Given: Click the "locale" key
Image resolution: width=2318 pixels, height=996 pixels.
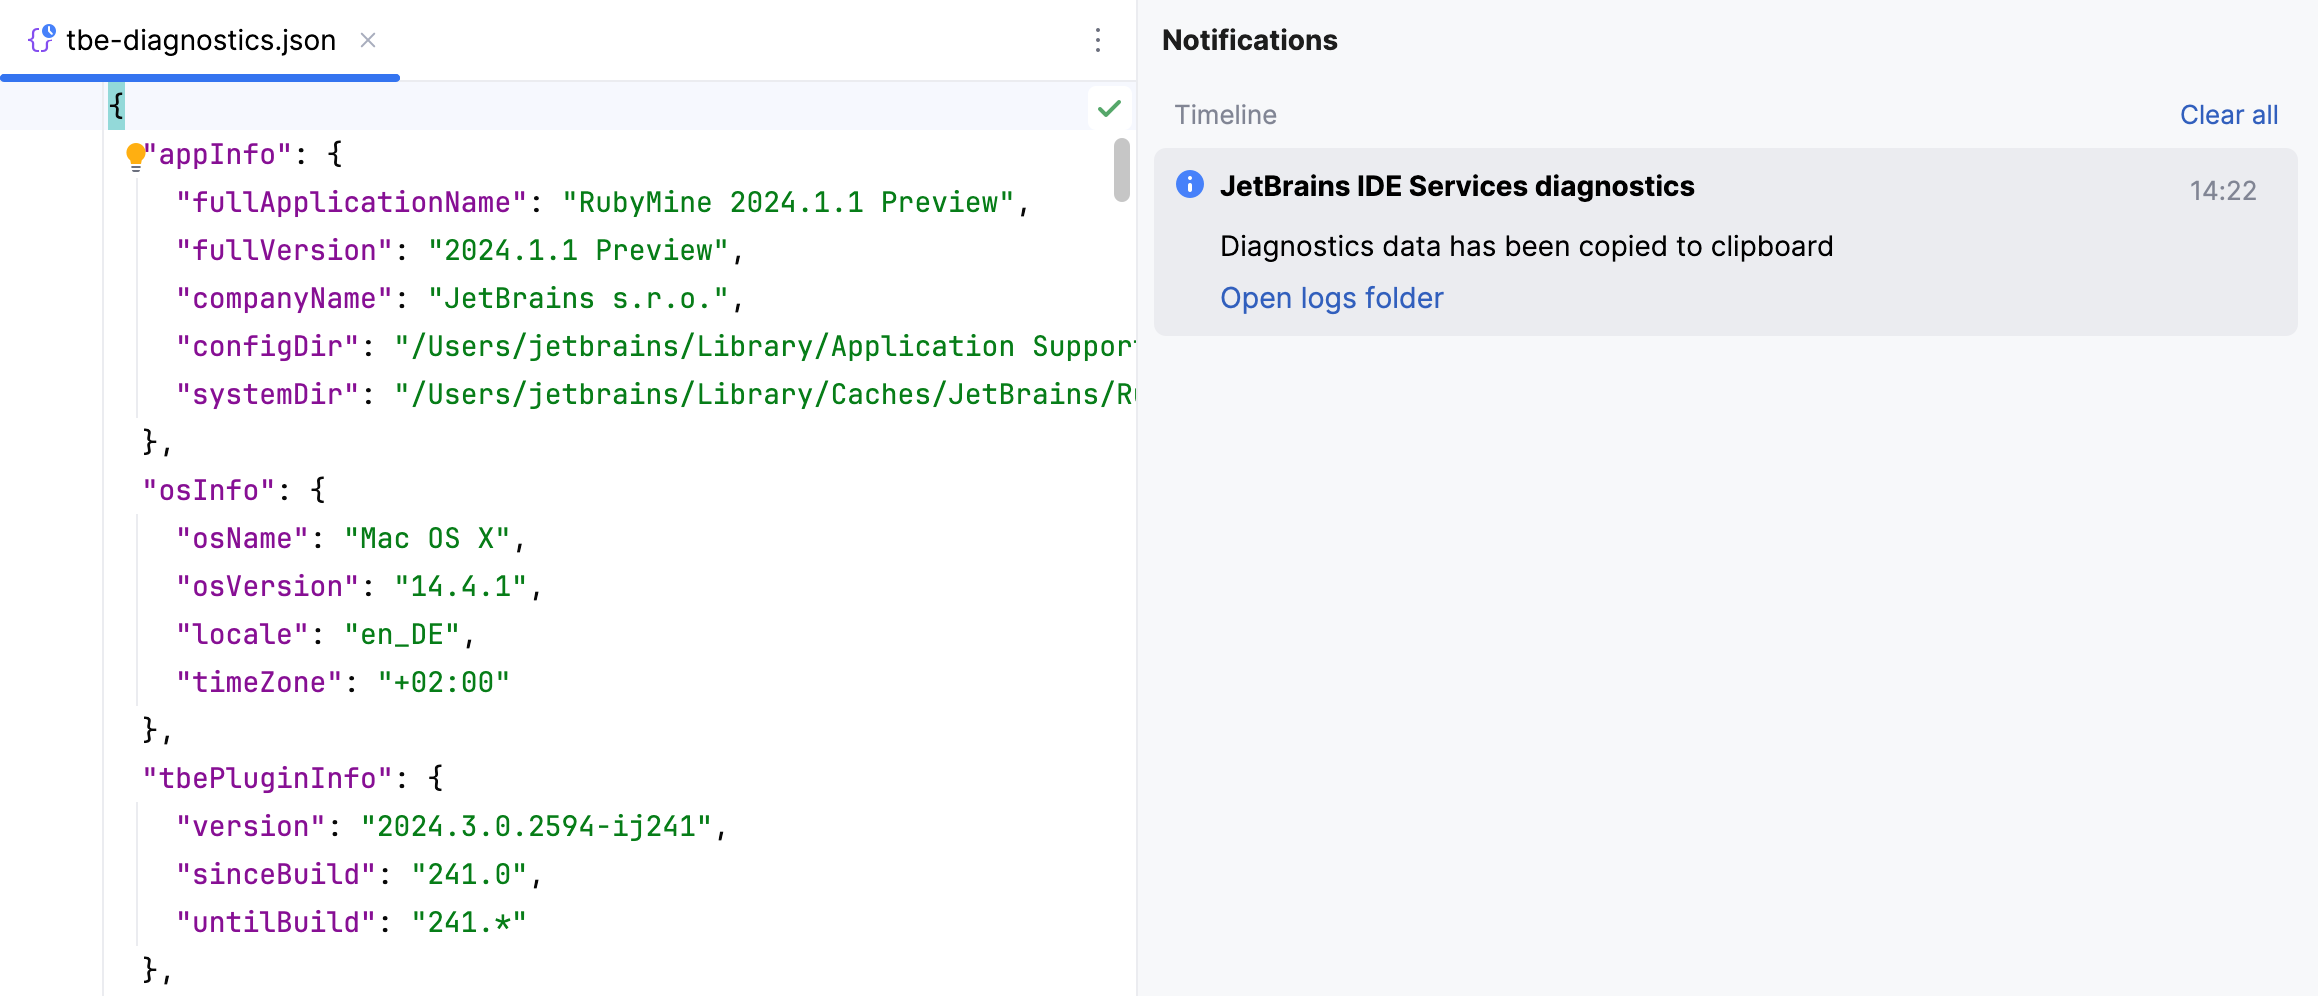Looking at the screenshot, I should tap(242, 634).
